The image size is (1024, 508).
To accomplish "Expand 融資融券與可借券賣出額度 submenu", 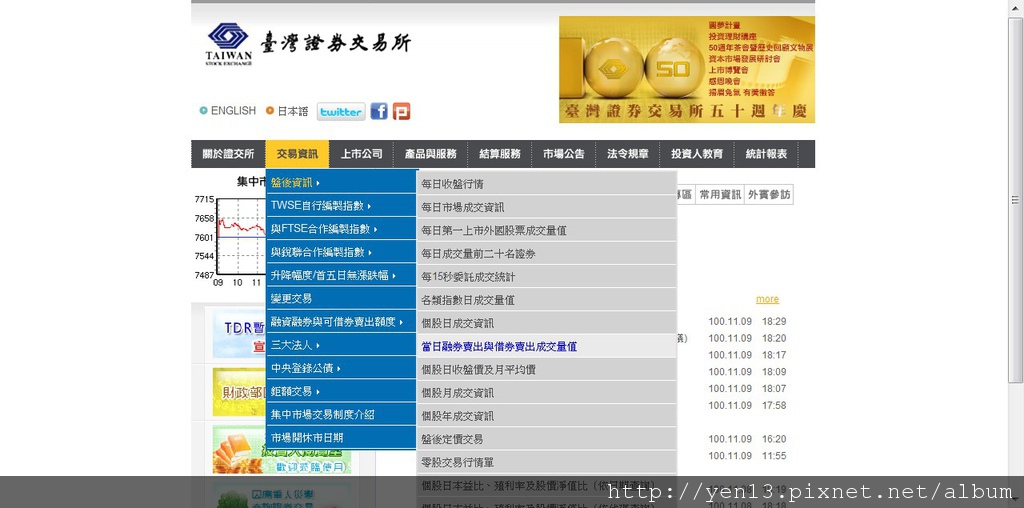I will [341, 322].
